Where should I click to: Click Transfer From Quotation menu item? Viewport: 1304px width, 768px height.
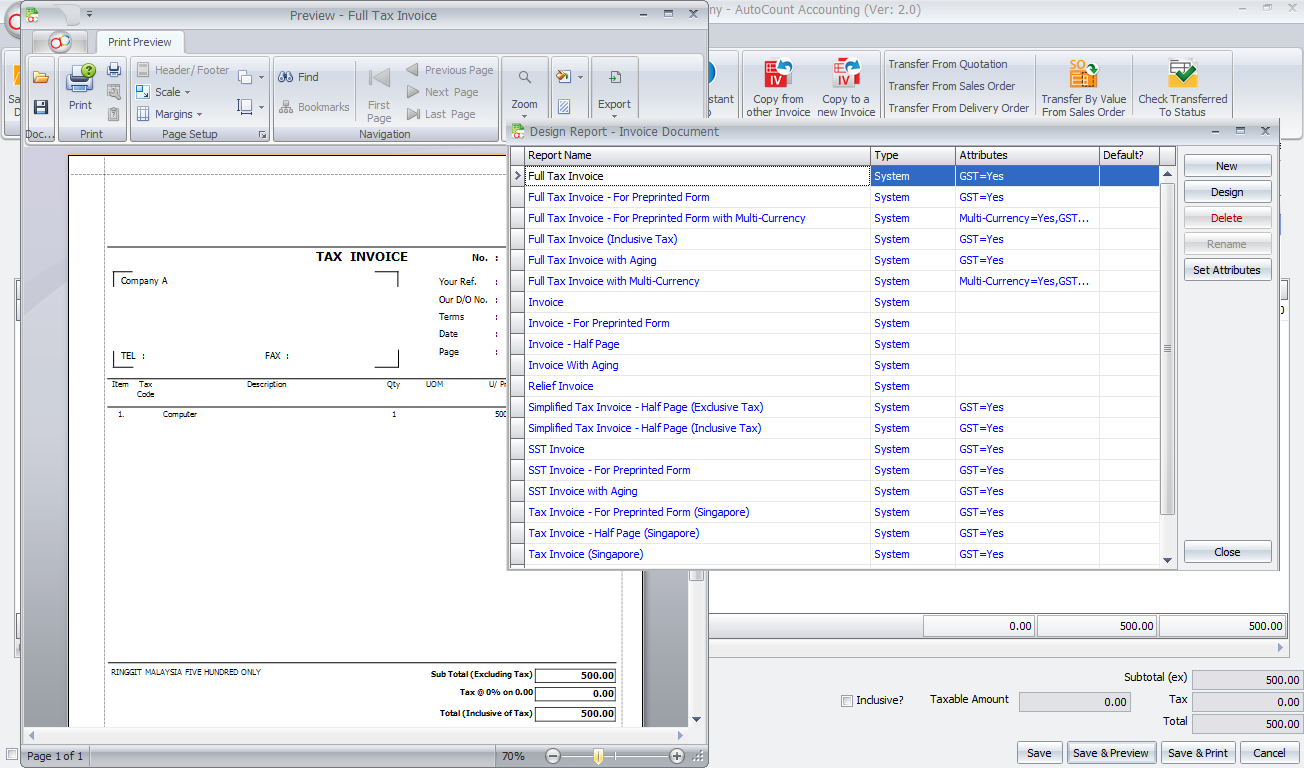[x=948, y=64]
